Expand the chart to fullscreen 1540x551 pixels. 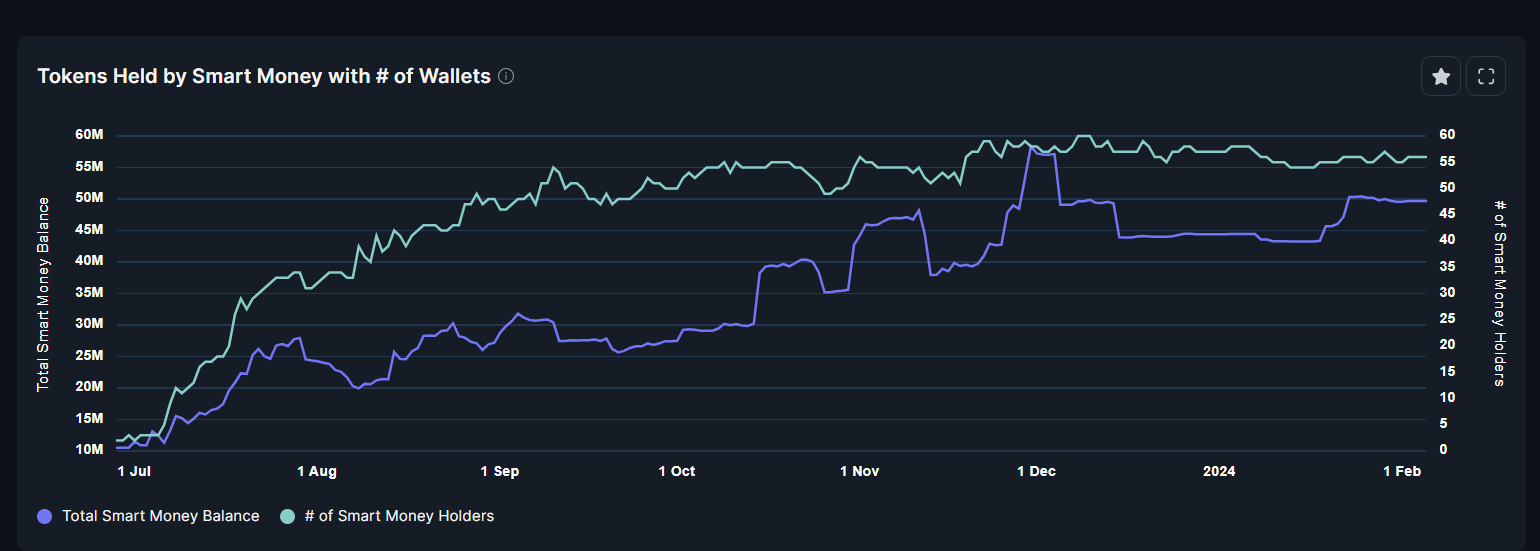pyautogui.click(x=1485, y=77)
